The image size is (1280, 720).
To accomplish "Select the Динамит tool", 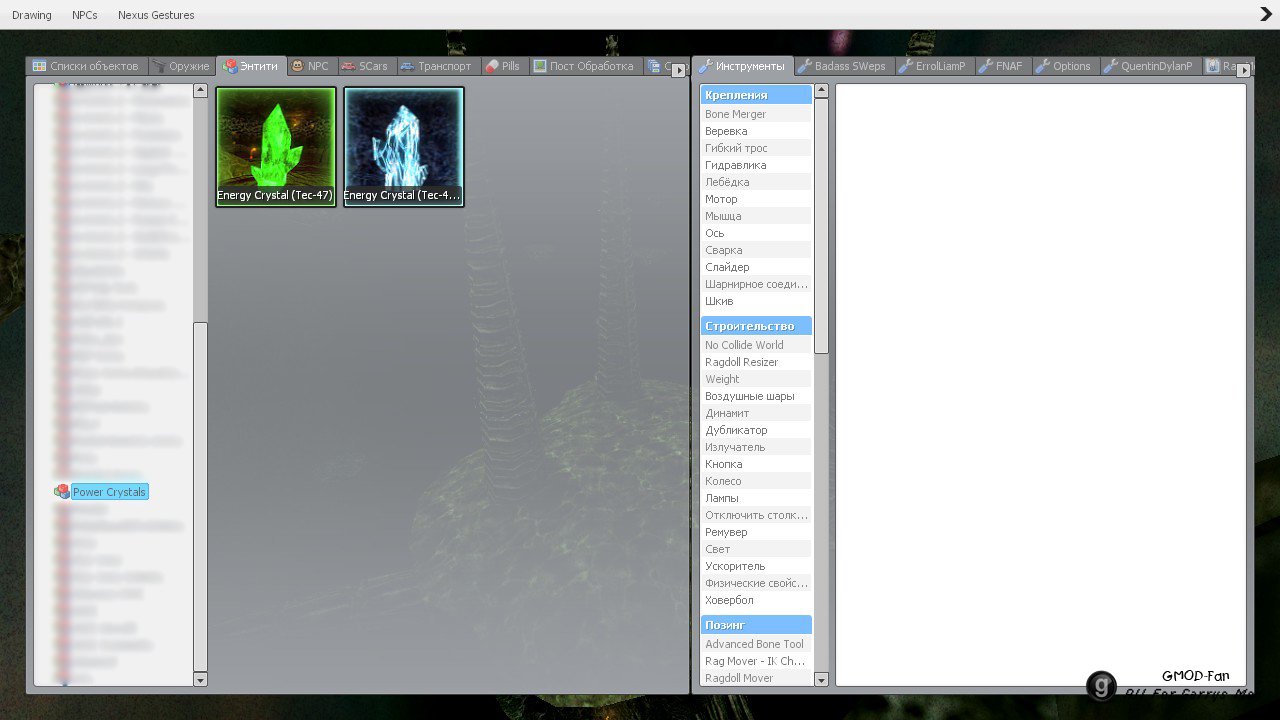I will point(757,413).
